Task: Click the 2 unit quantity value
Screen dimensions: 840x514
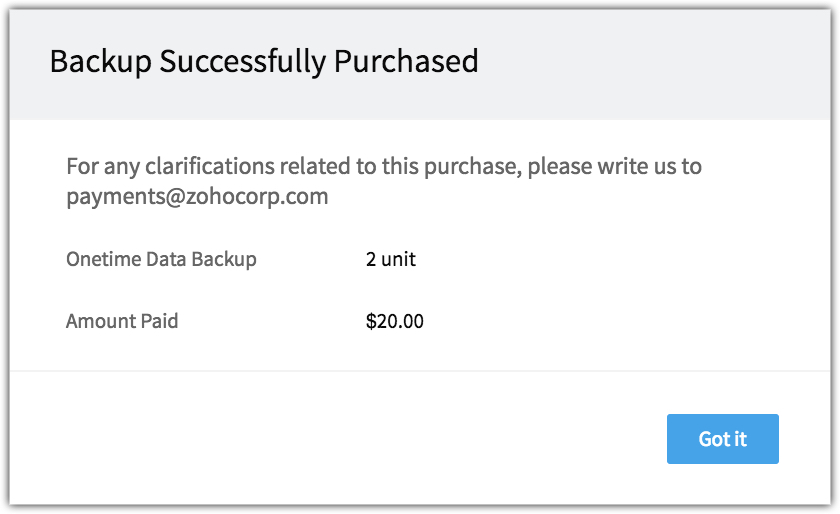Action: point(390,259)
